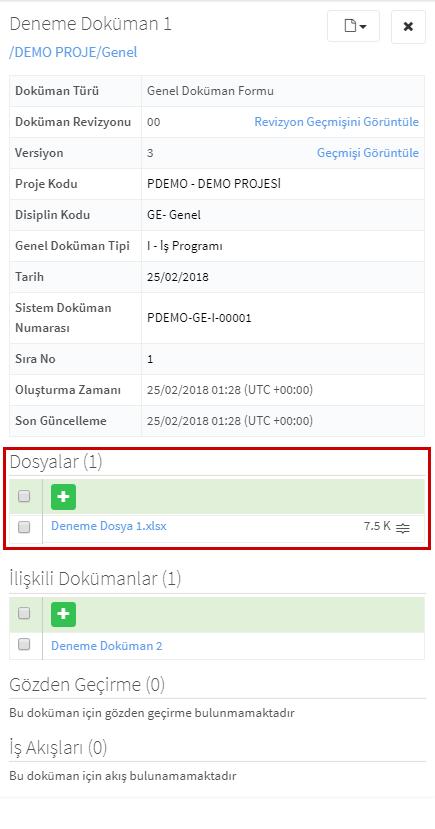The width and height of the screenshot is (435, 829).
Task: Click Revizyon Geçmişini Görüntüle link
Action: coord(337,122)
